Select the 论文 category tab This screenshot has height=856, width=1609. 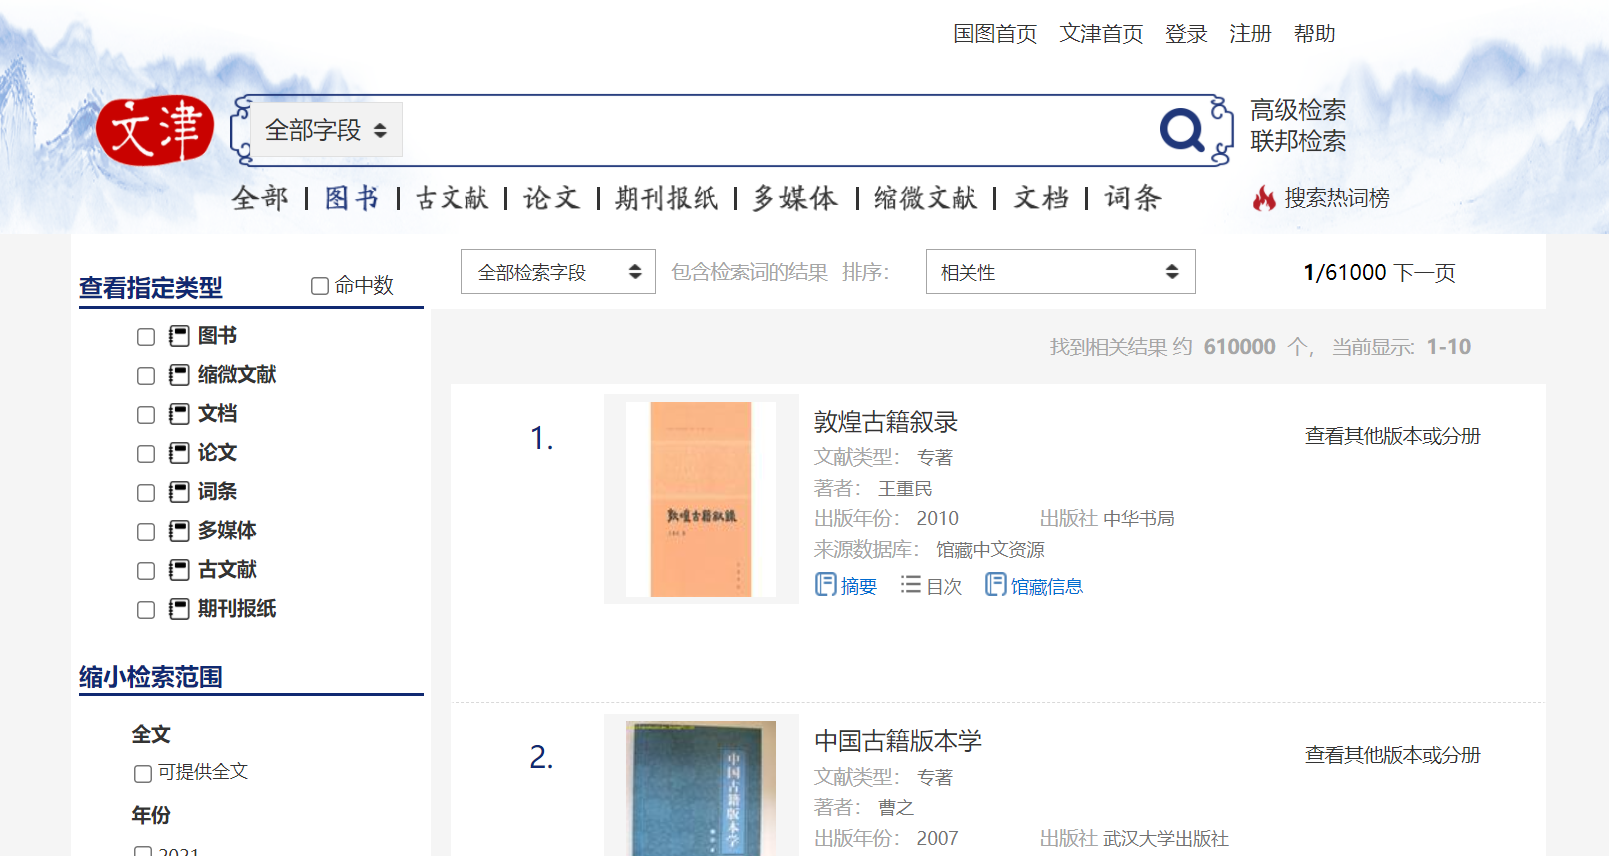(x=551, y=198)
